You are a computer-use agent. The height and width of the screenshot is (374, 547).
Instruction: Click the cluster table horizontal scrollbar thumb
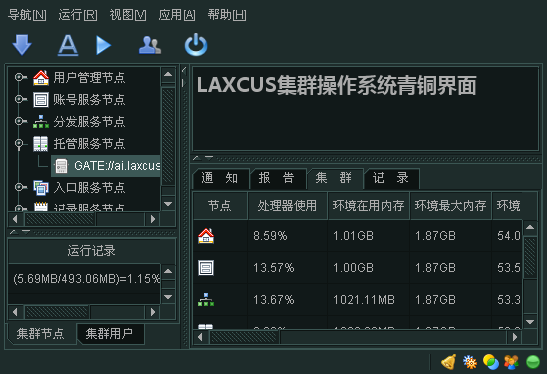coord(244,337)
